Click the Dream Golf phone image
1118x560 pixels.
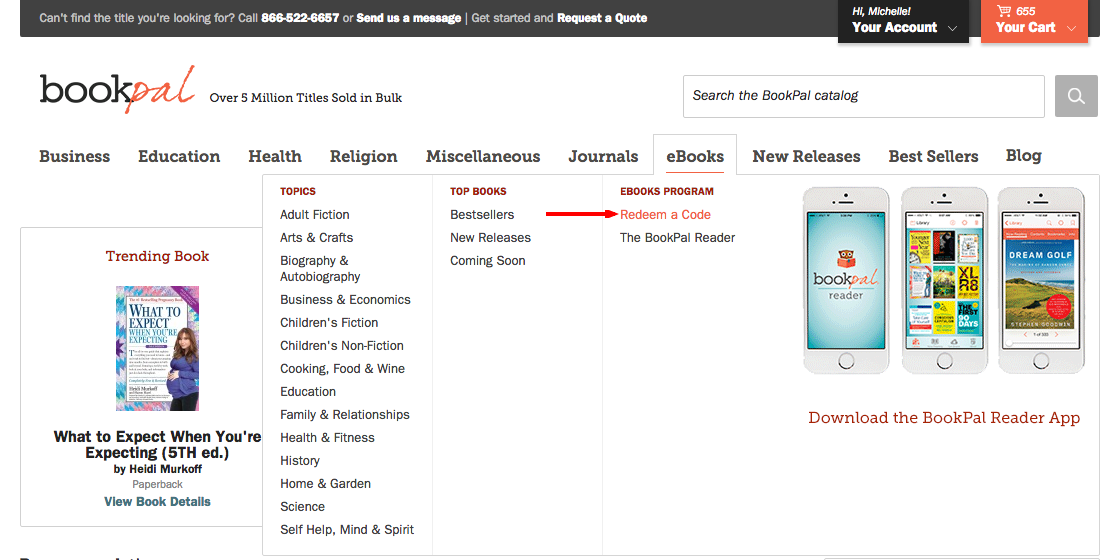coord(1041,280)
